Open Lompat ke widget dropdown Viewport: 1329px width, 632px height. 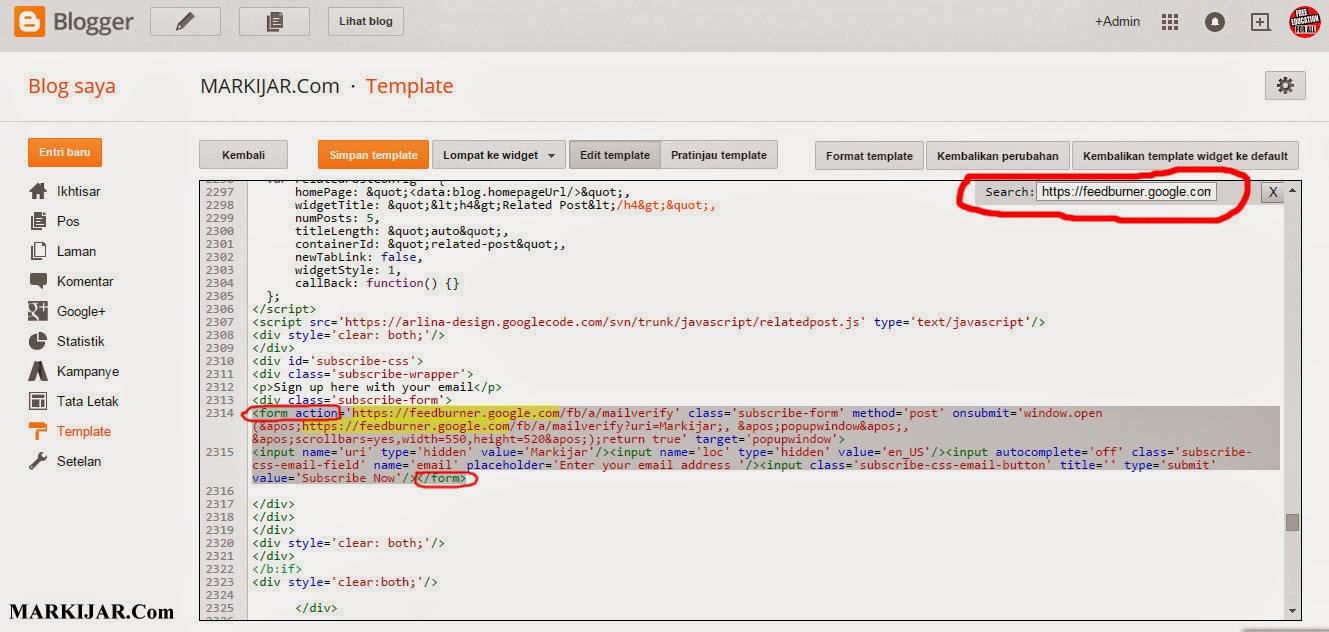[499, 155]
